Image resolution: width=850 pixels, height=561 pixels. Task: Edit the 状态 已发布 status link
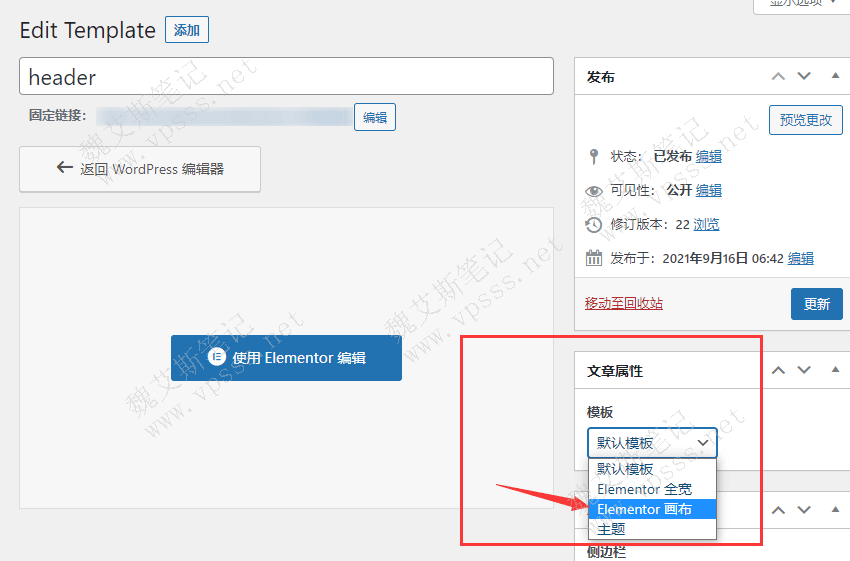coord(709,156)
